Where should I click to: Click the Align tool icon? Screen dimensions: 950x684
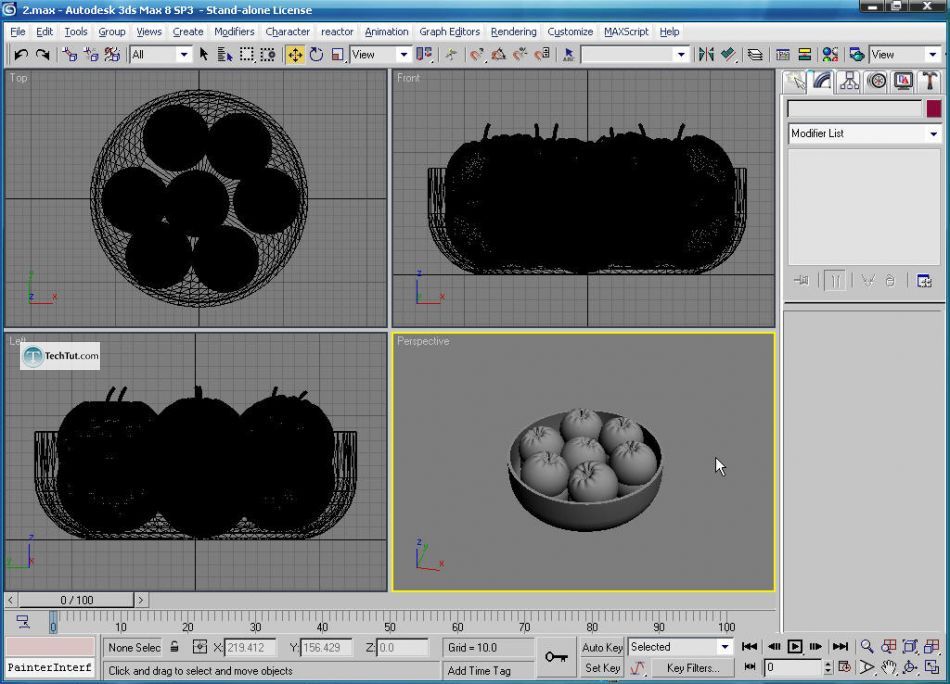(728, 55)
